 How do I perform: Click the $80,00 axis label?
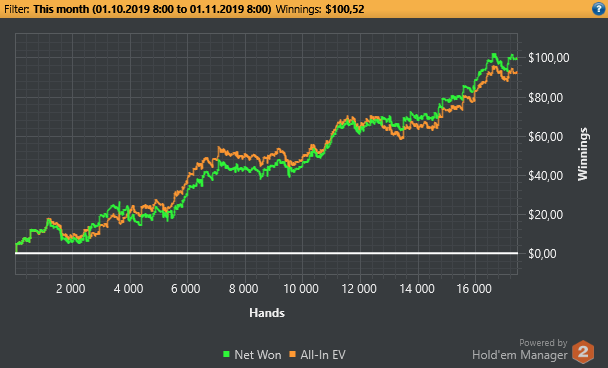coord(546,97)
